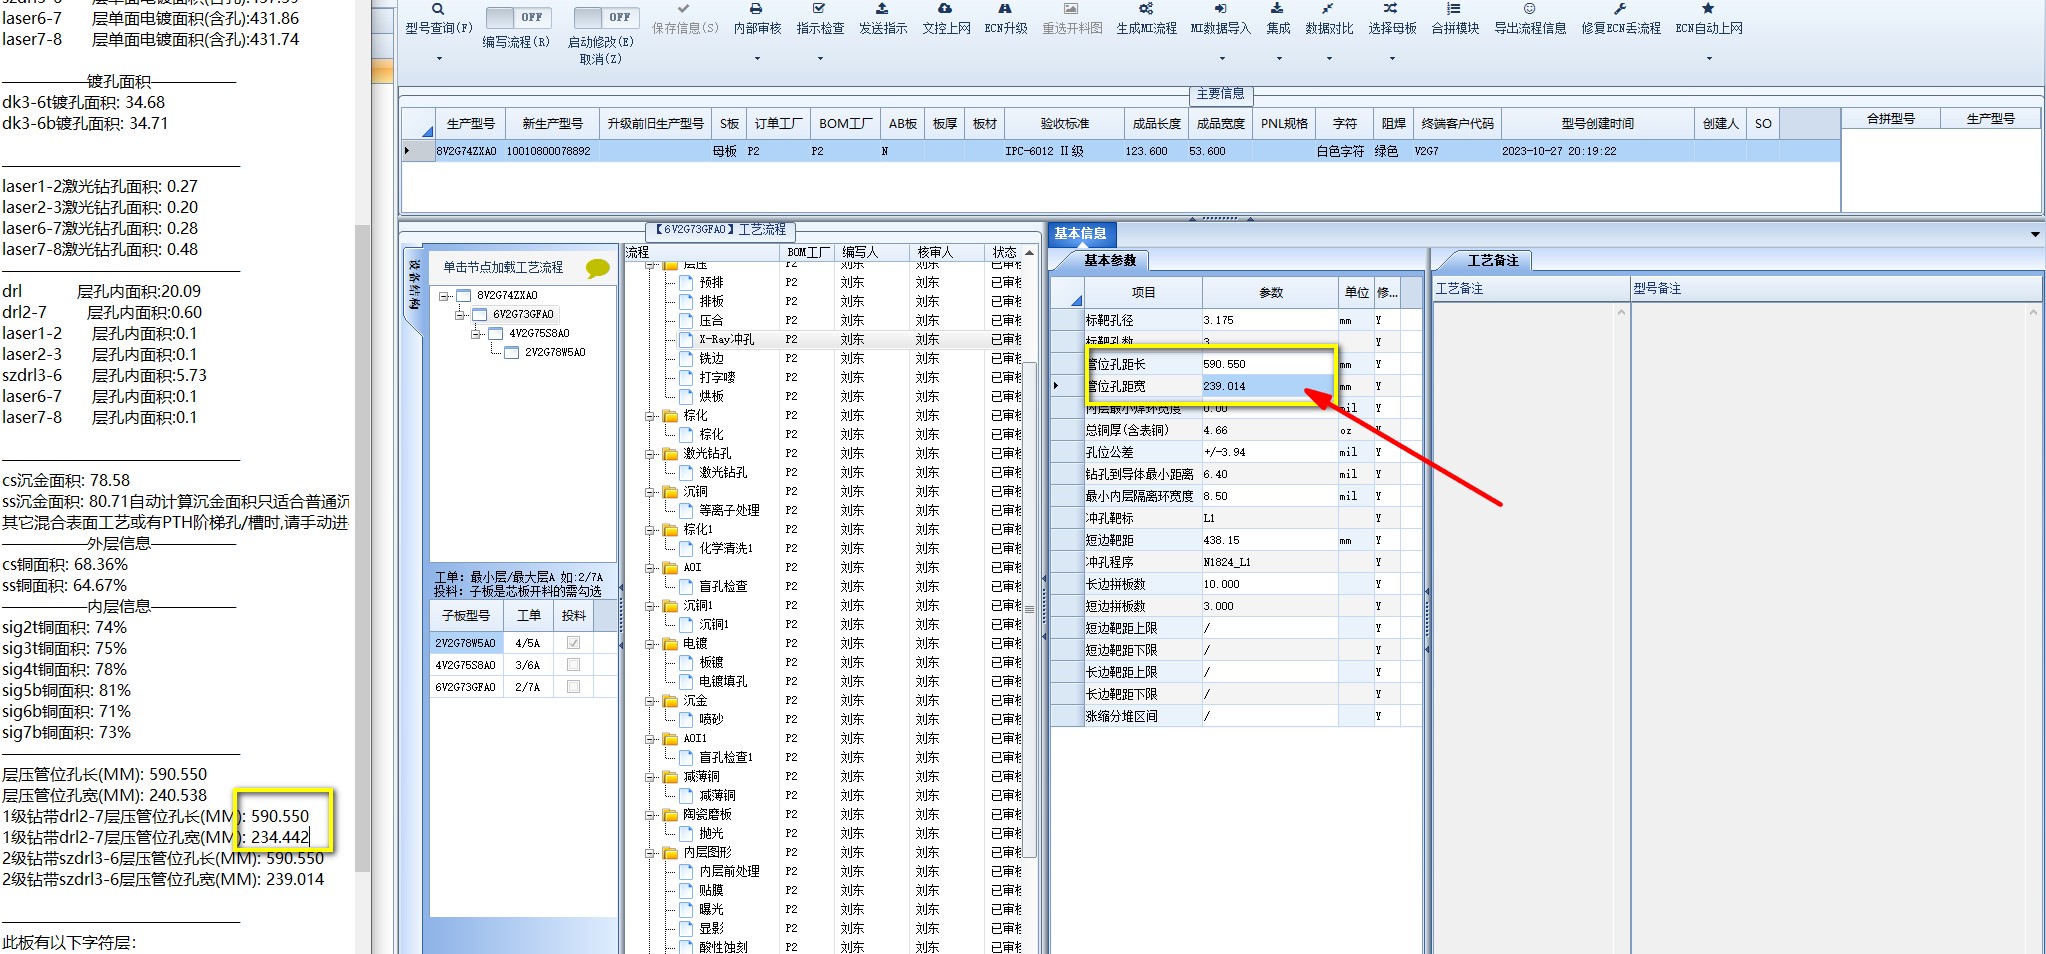Click the 修复ECN丢流程 wrench icon
Screen dimensions: 2046x954
pos(1620,8)
